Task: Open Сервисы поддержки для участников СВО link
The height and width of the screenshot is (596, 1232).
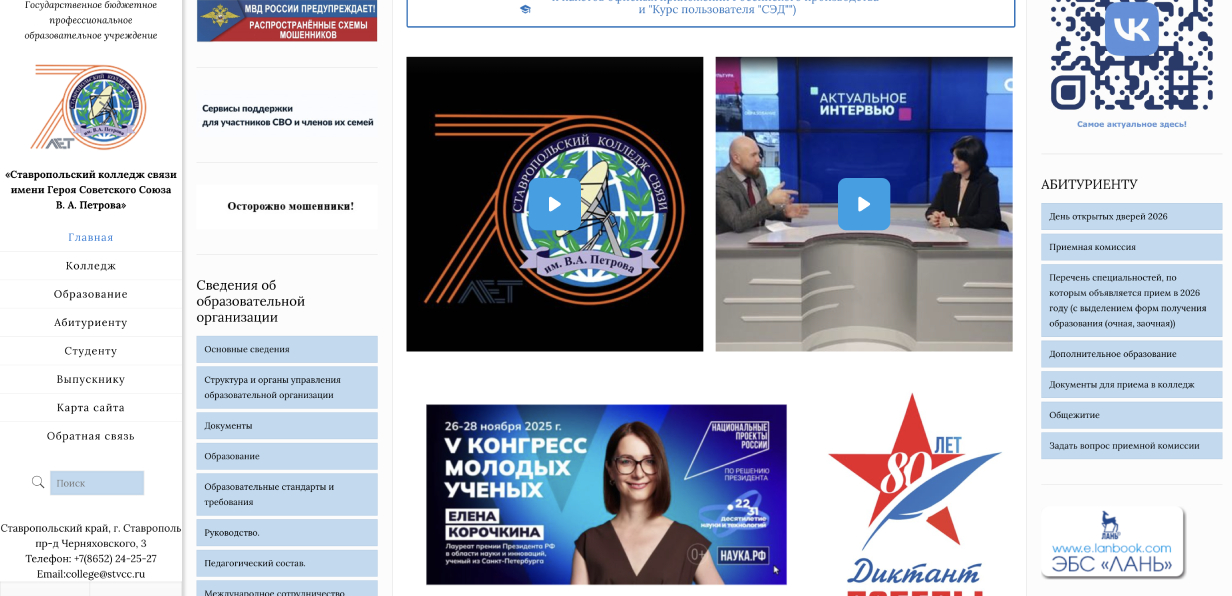Action: pos(287,115)
